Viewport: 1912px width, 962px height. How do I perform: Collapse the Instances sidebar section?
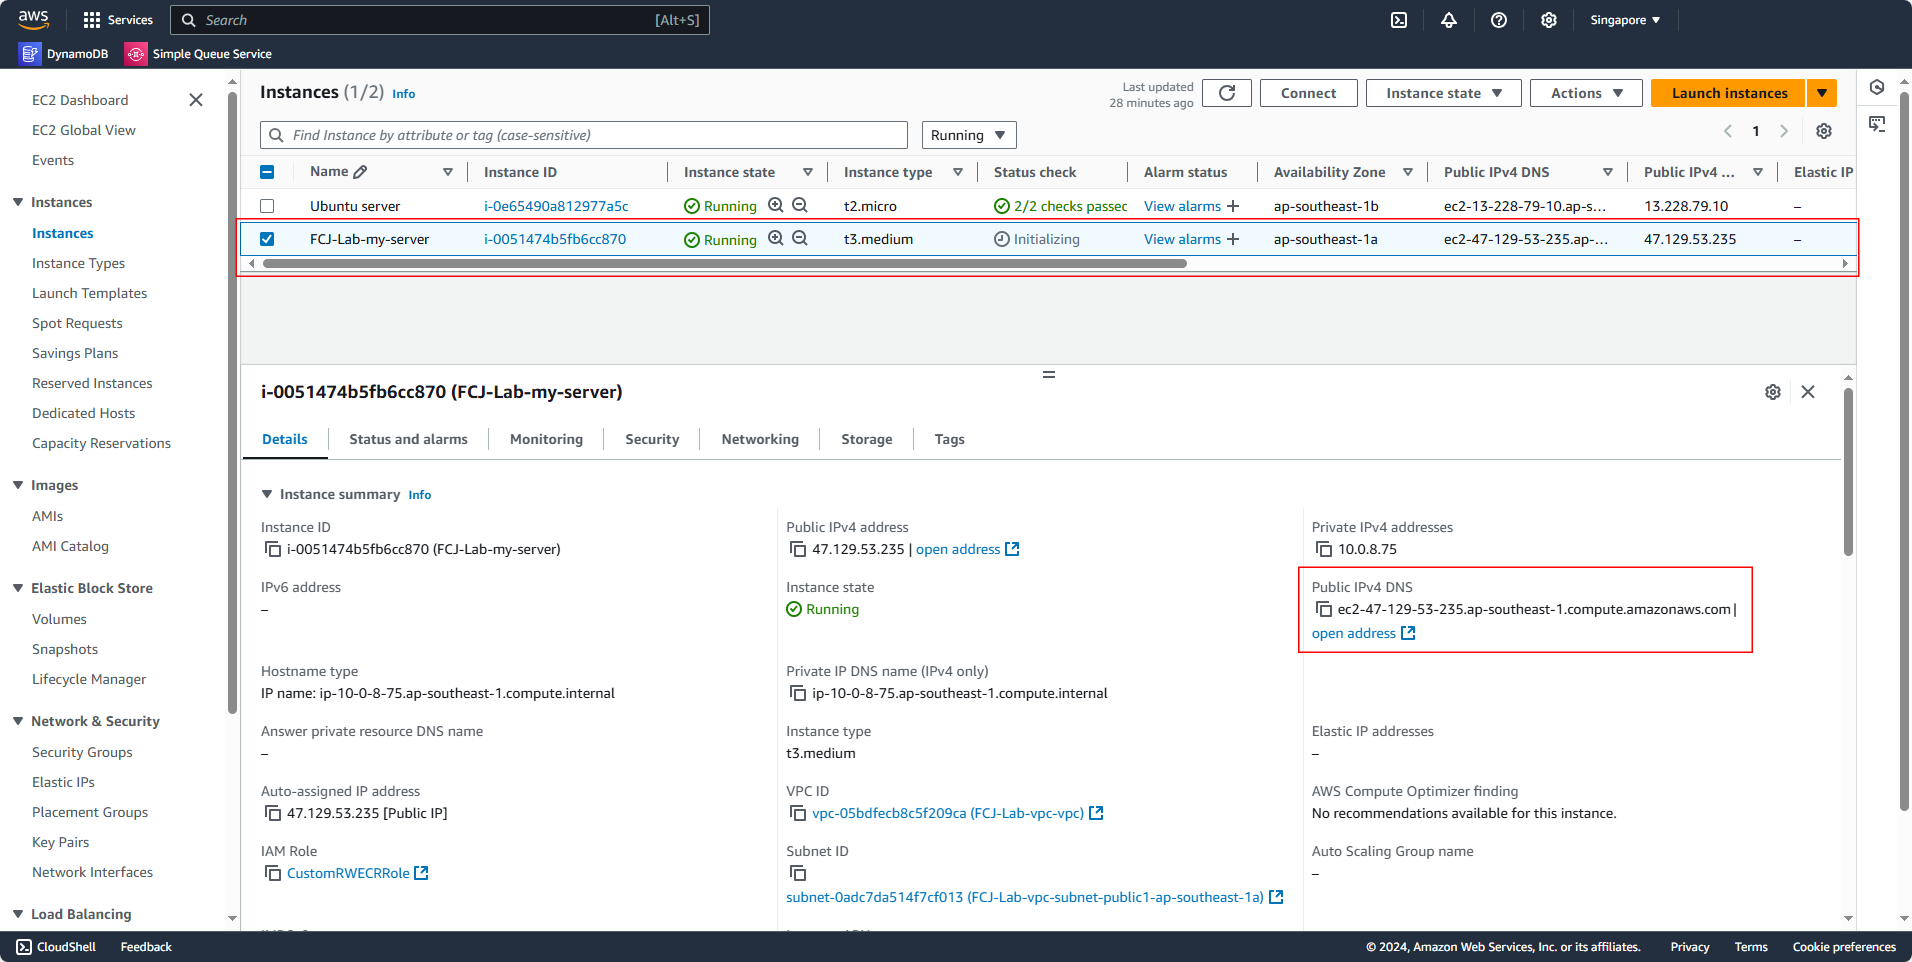point(18,202)
